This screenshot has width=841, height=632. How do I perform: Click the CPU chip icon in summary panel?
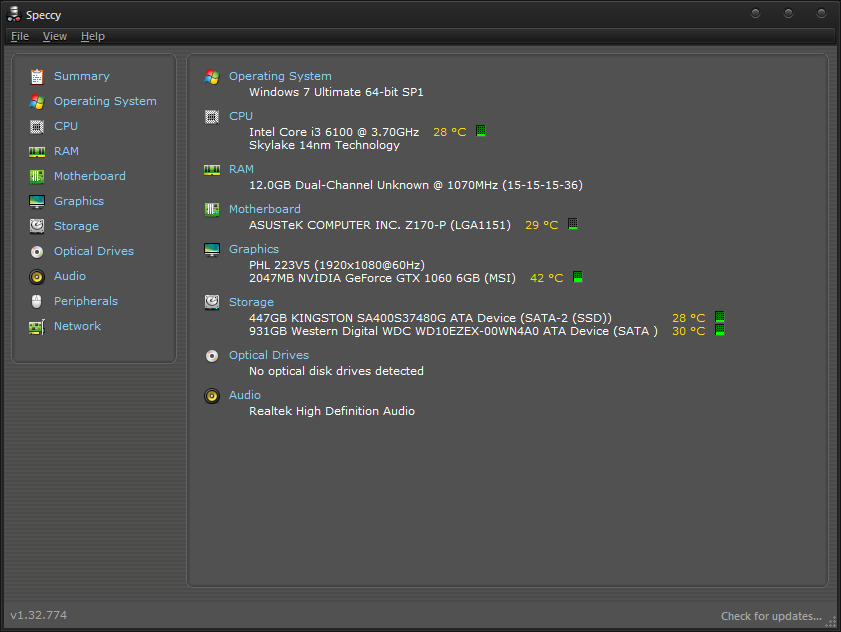pyautogui.click(x=212, y=116)
